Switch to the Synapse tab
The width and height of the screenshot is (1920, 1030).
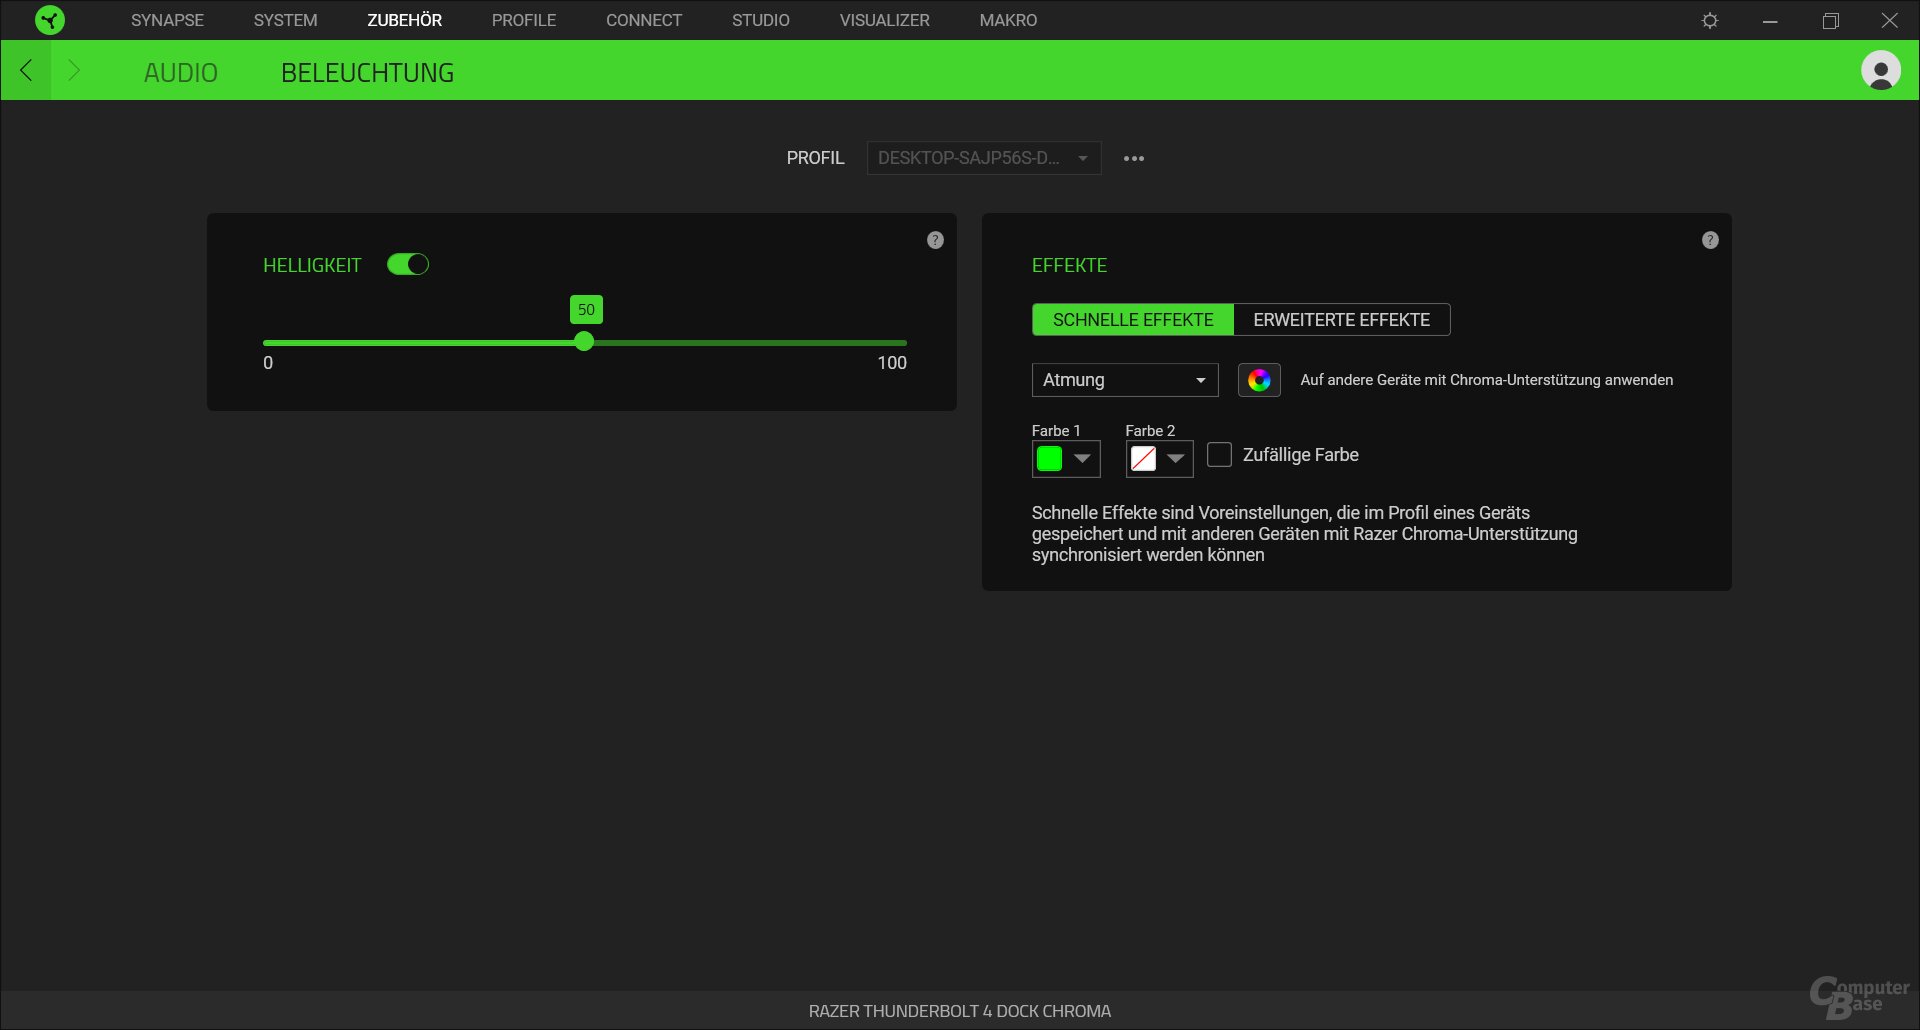coord(167,20)
